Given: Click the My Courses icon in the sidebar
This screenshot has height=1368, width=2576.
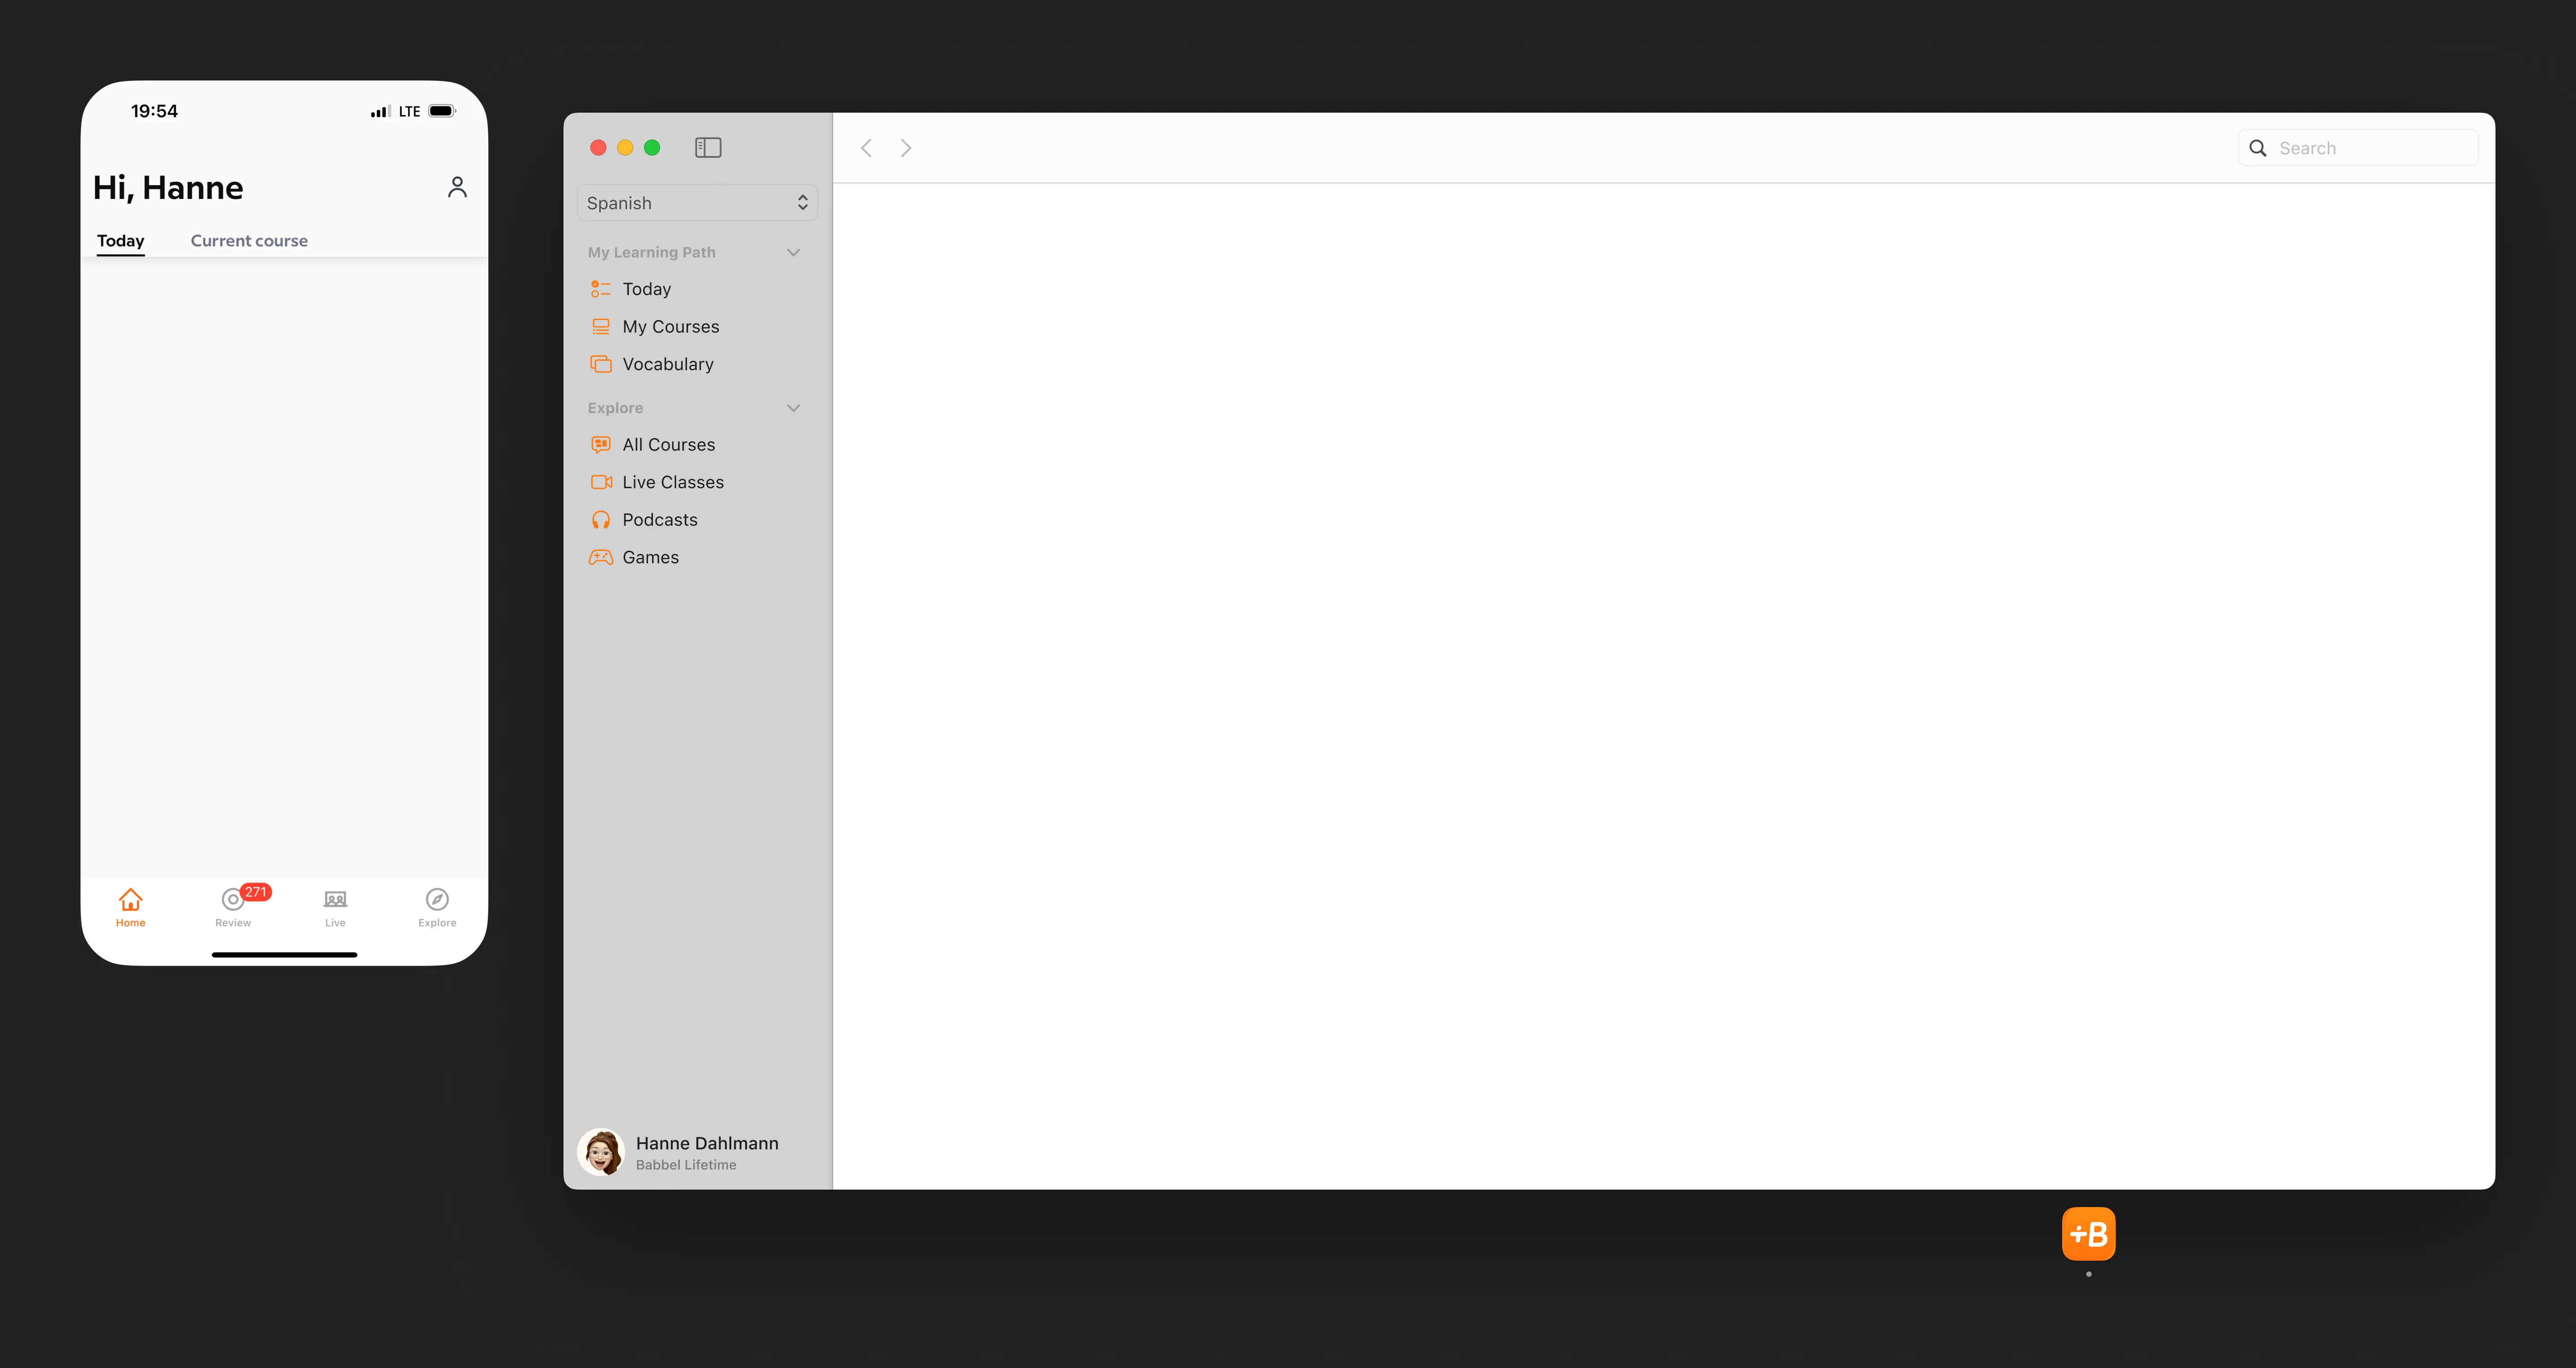Looking at the screenshot, I should (x=601, y=327).
